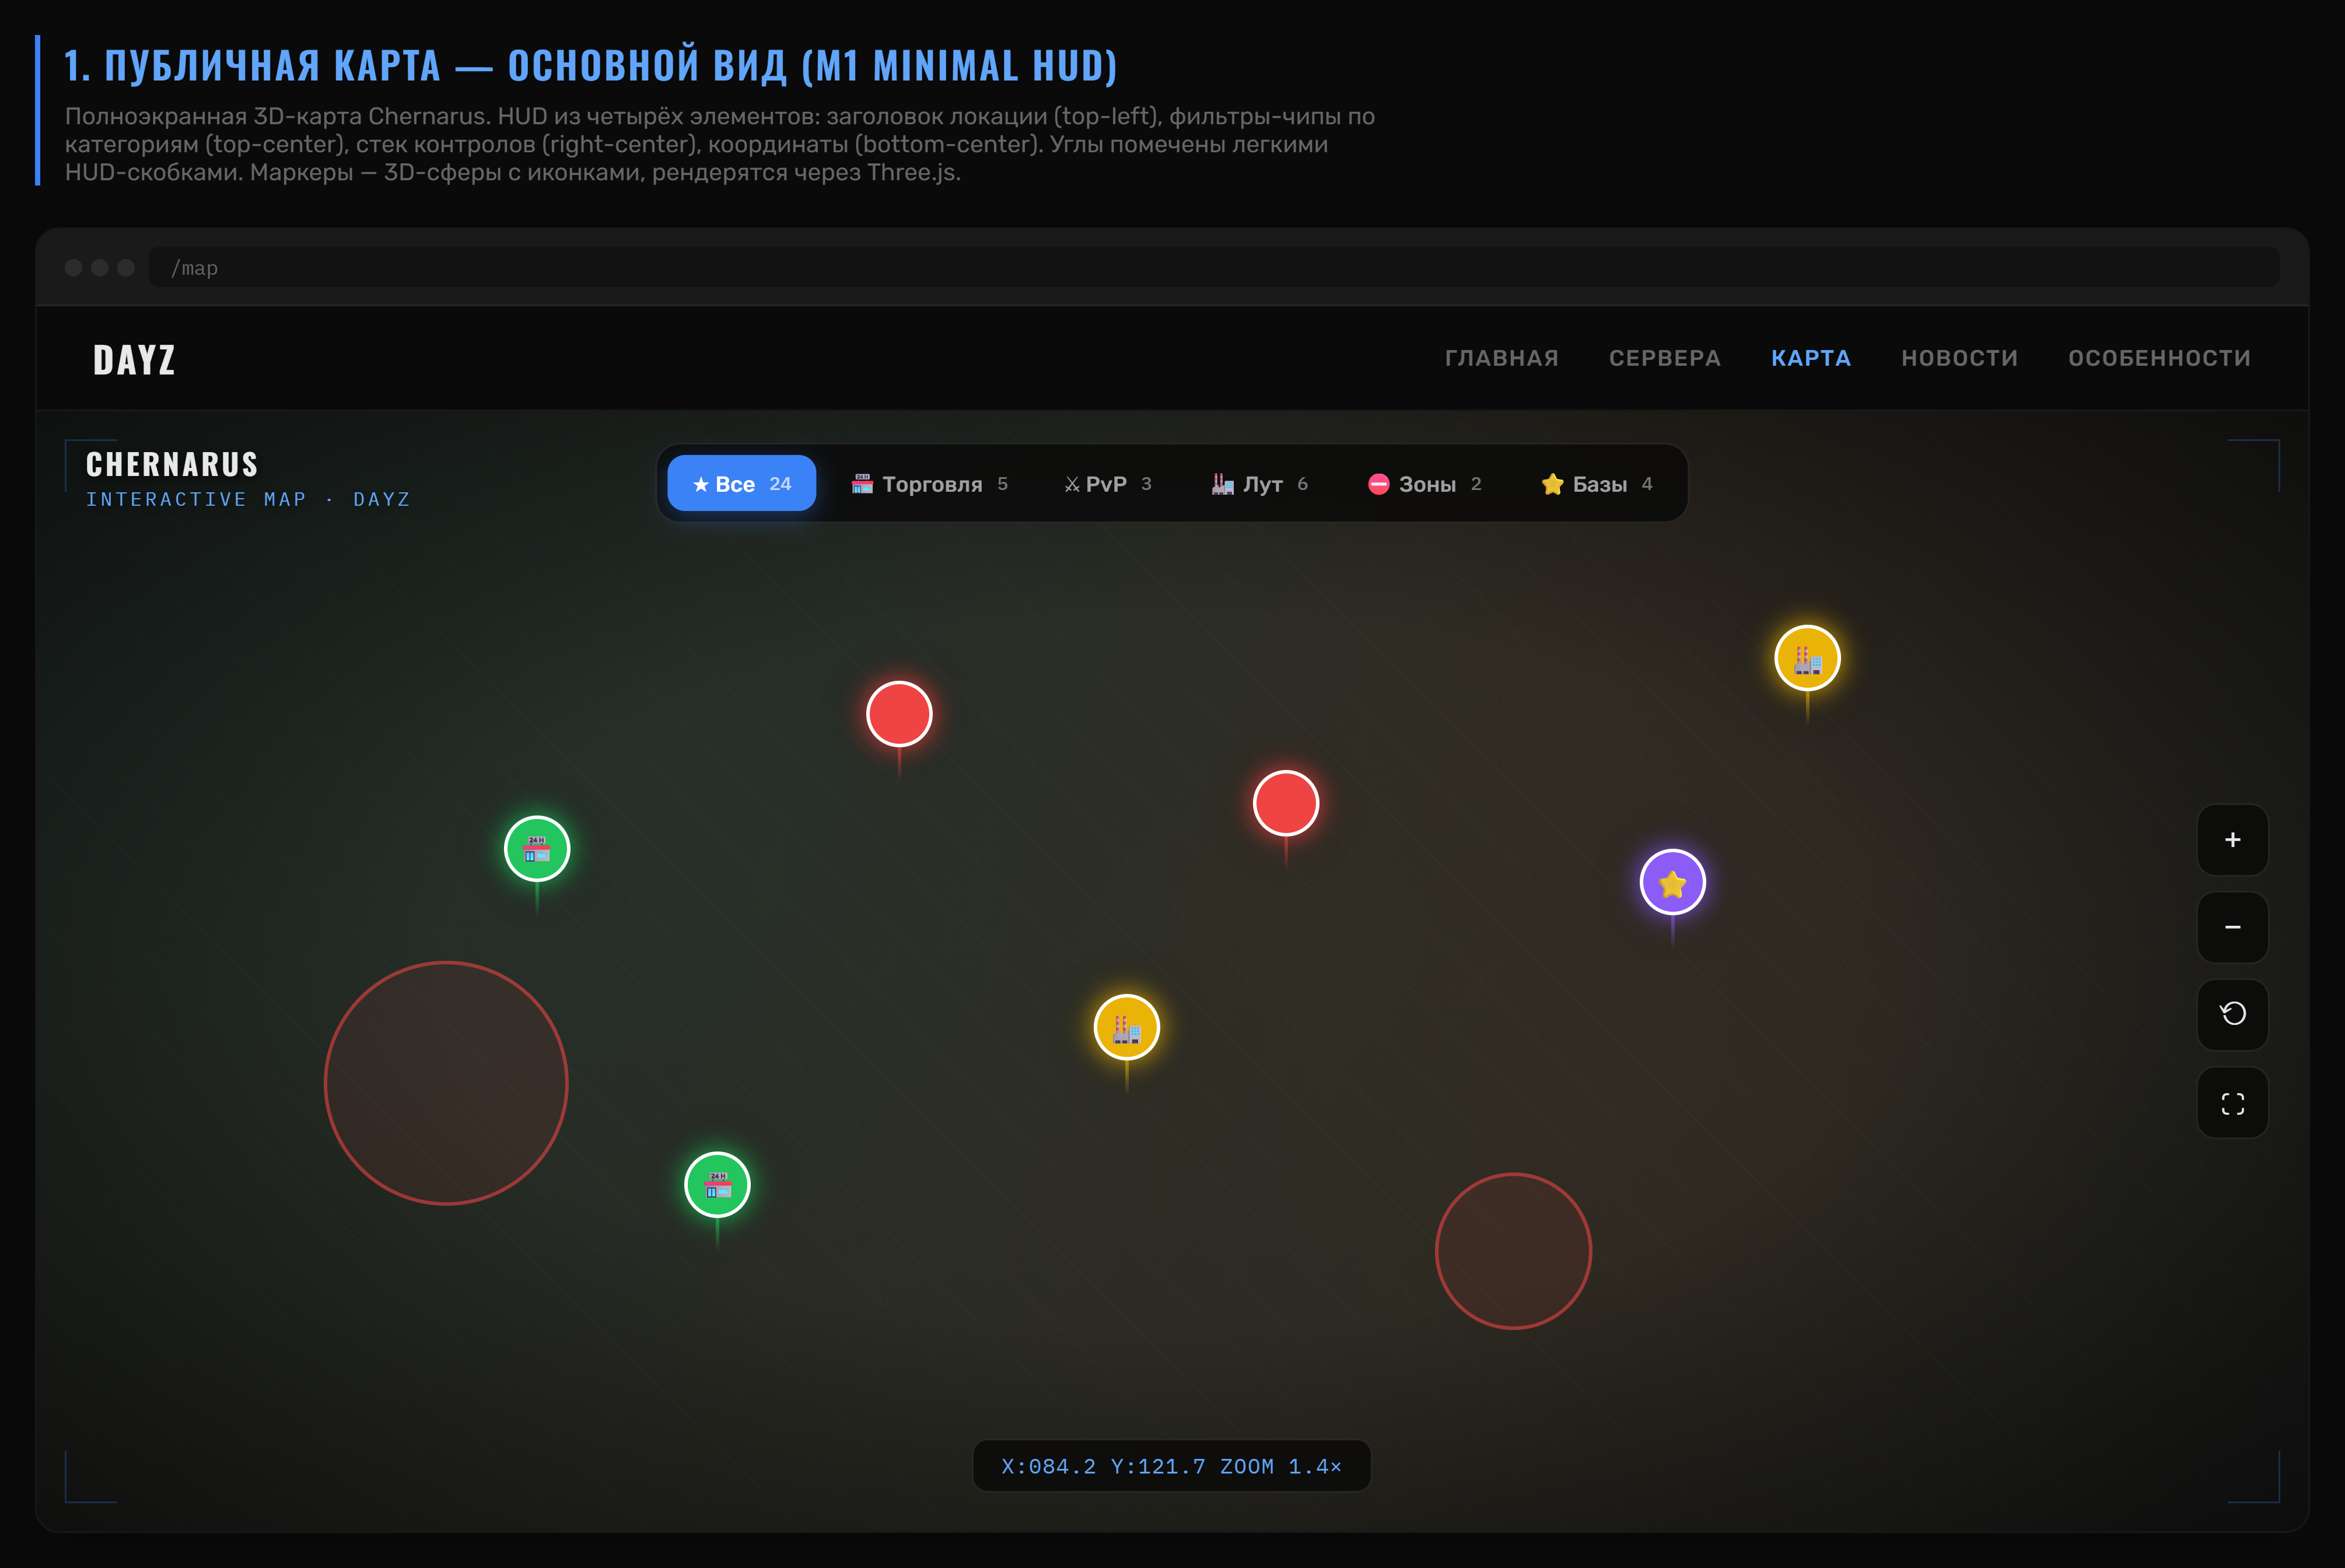Click the INTERACTIVE MAP · DAYZ subtitle
The image size is (2345, 1568).
[248, 499]
